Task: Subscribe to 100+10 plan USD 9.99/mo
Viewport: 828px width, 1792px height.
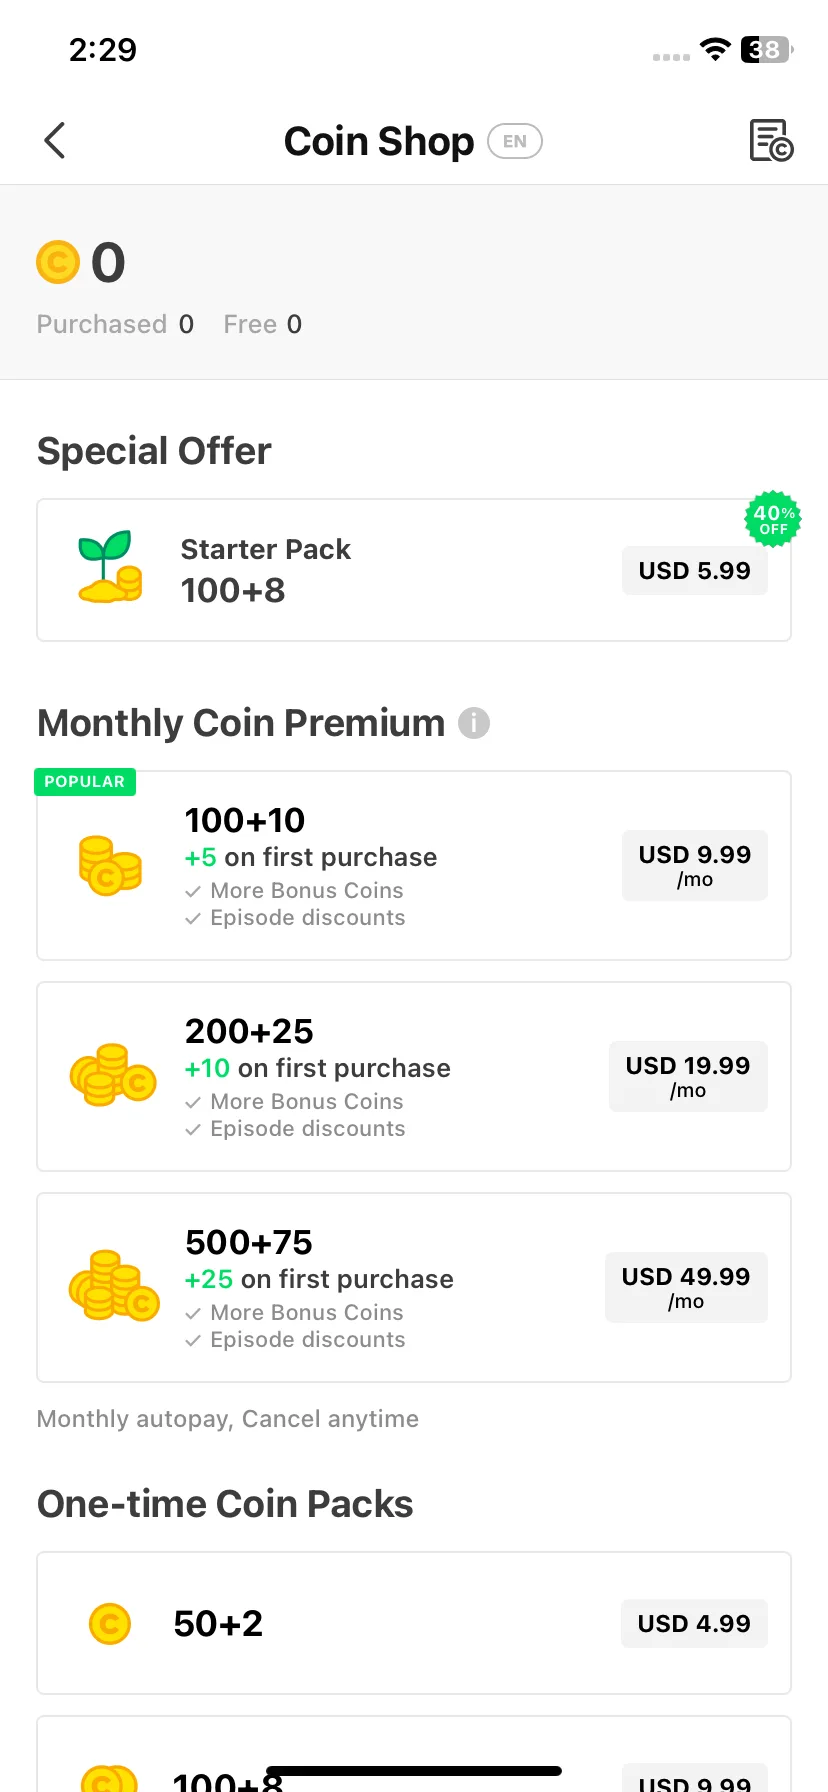Action: (695, 866)
